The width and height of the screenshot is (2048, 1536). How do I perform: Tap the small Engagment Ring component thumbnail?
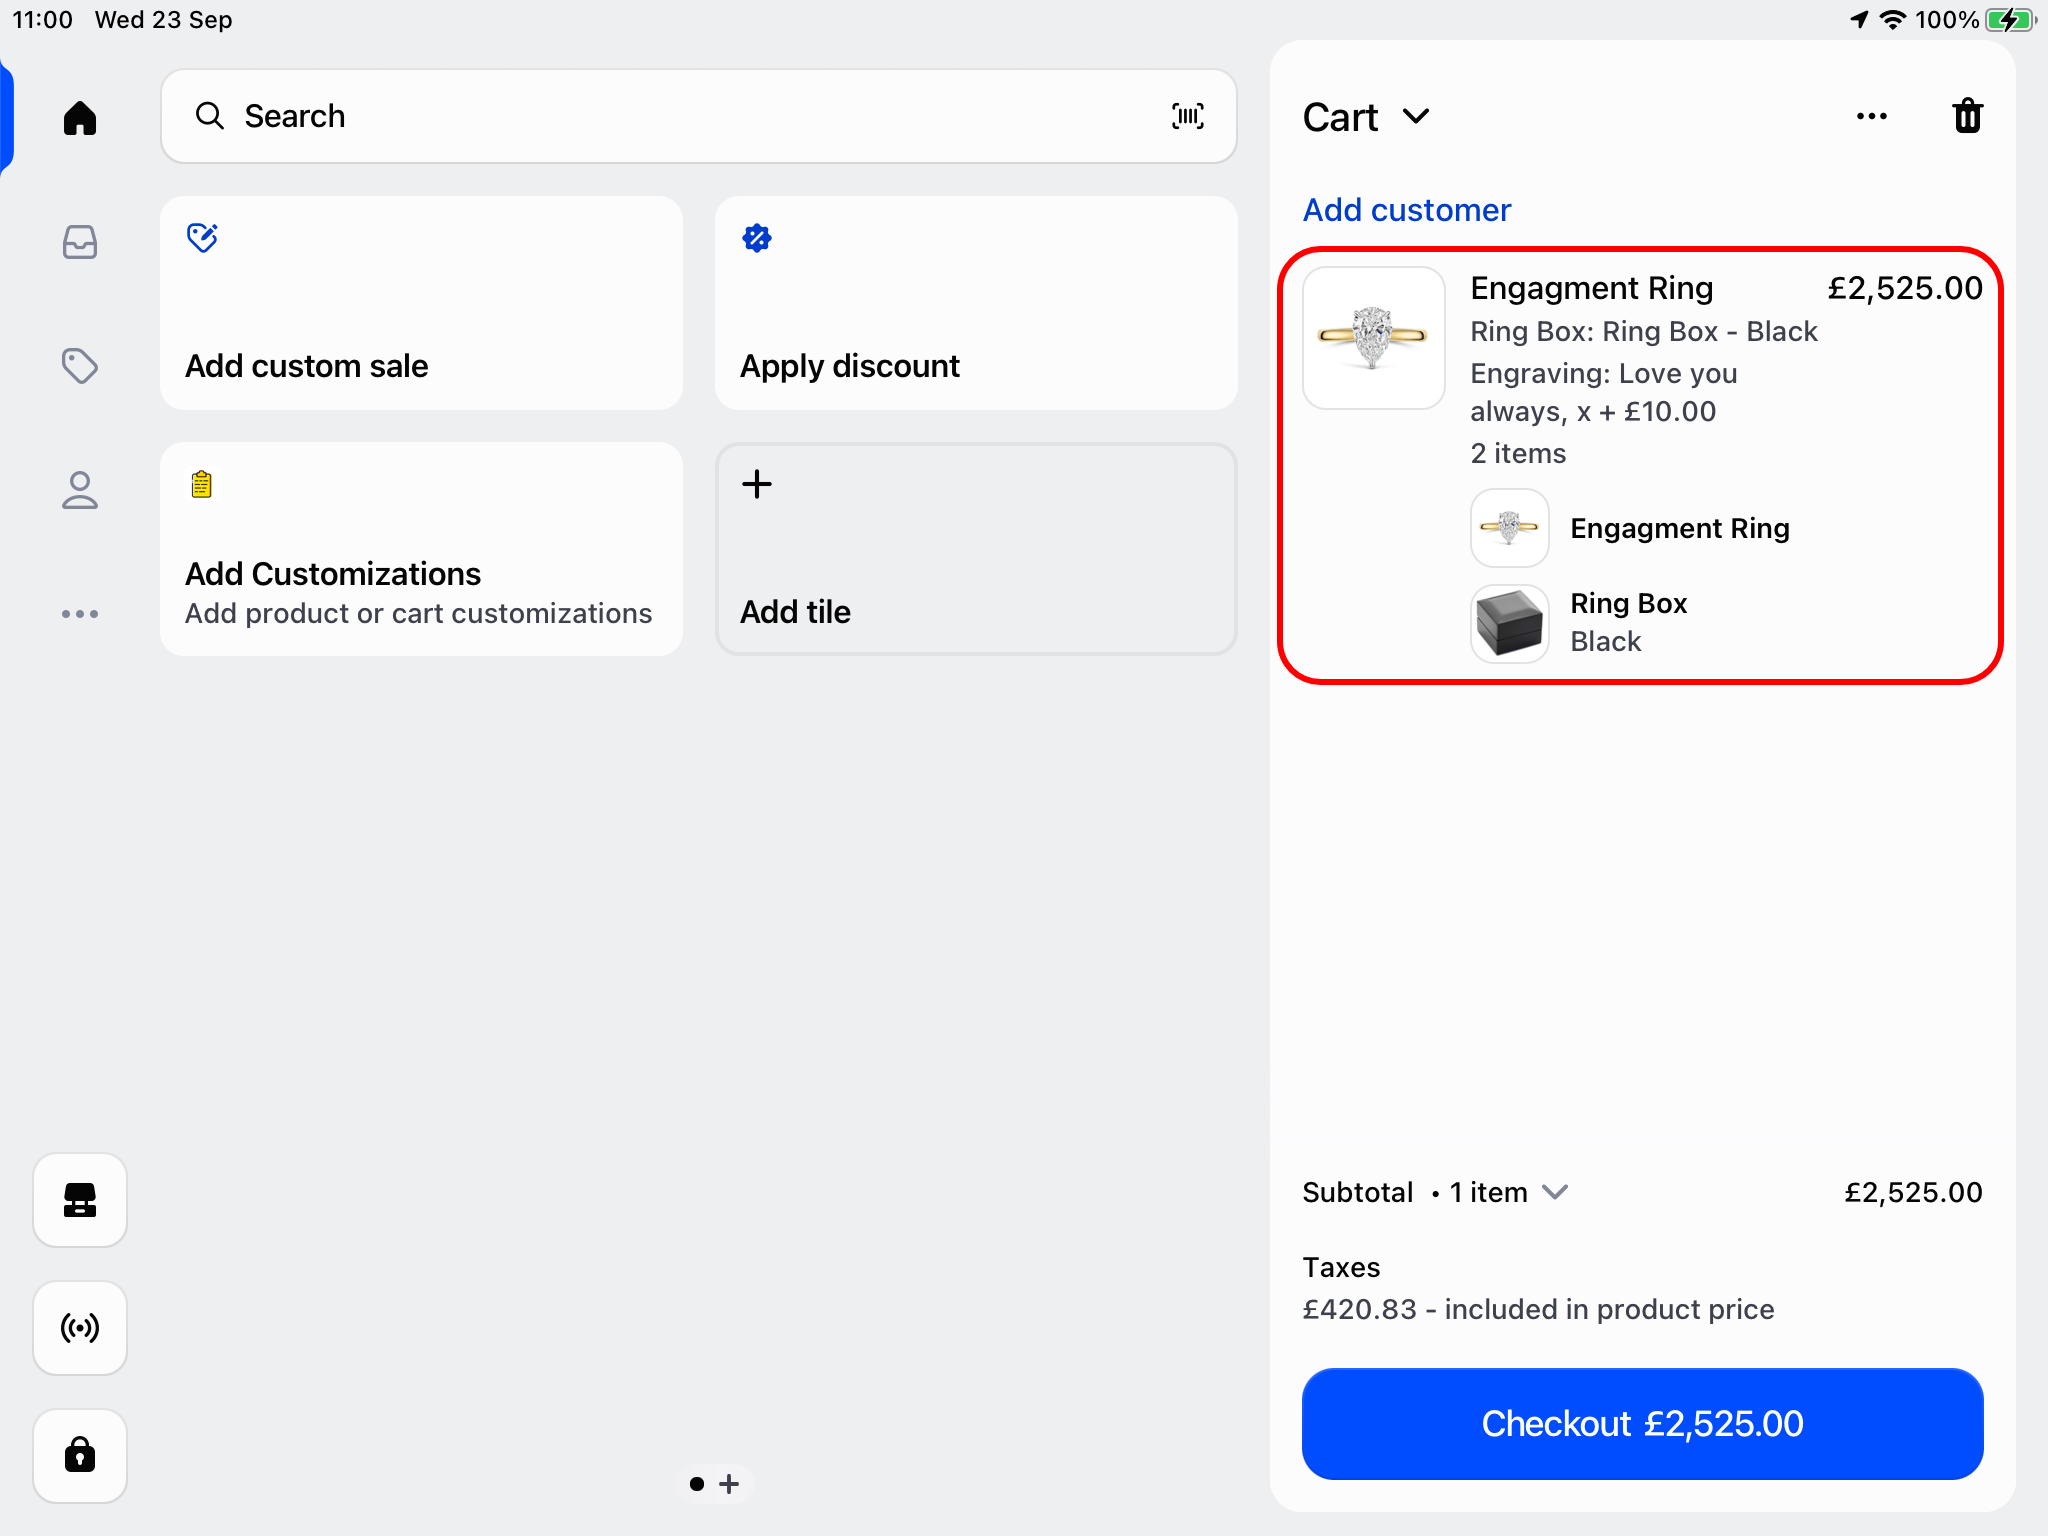point(1510,528)
